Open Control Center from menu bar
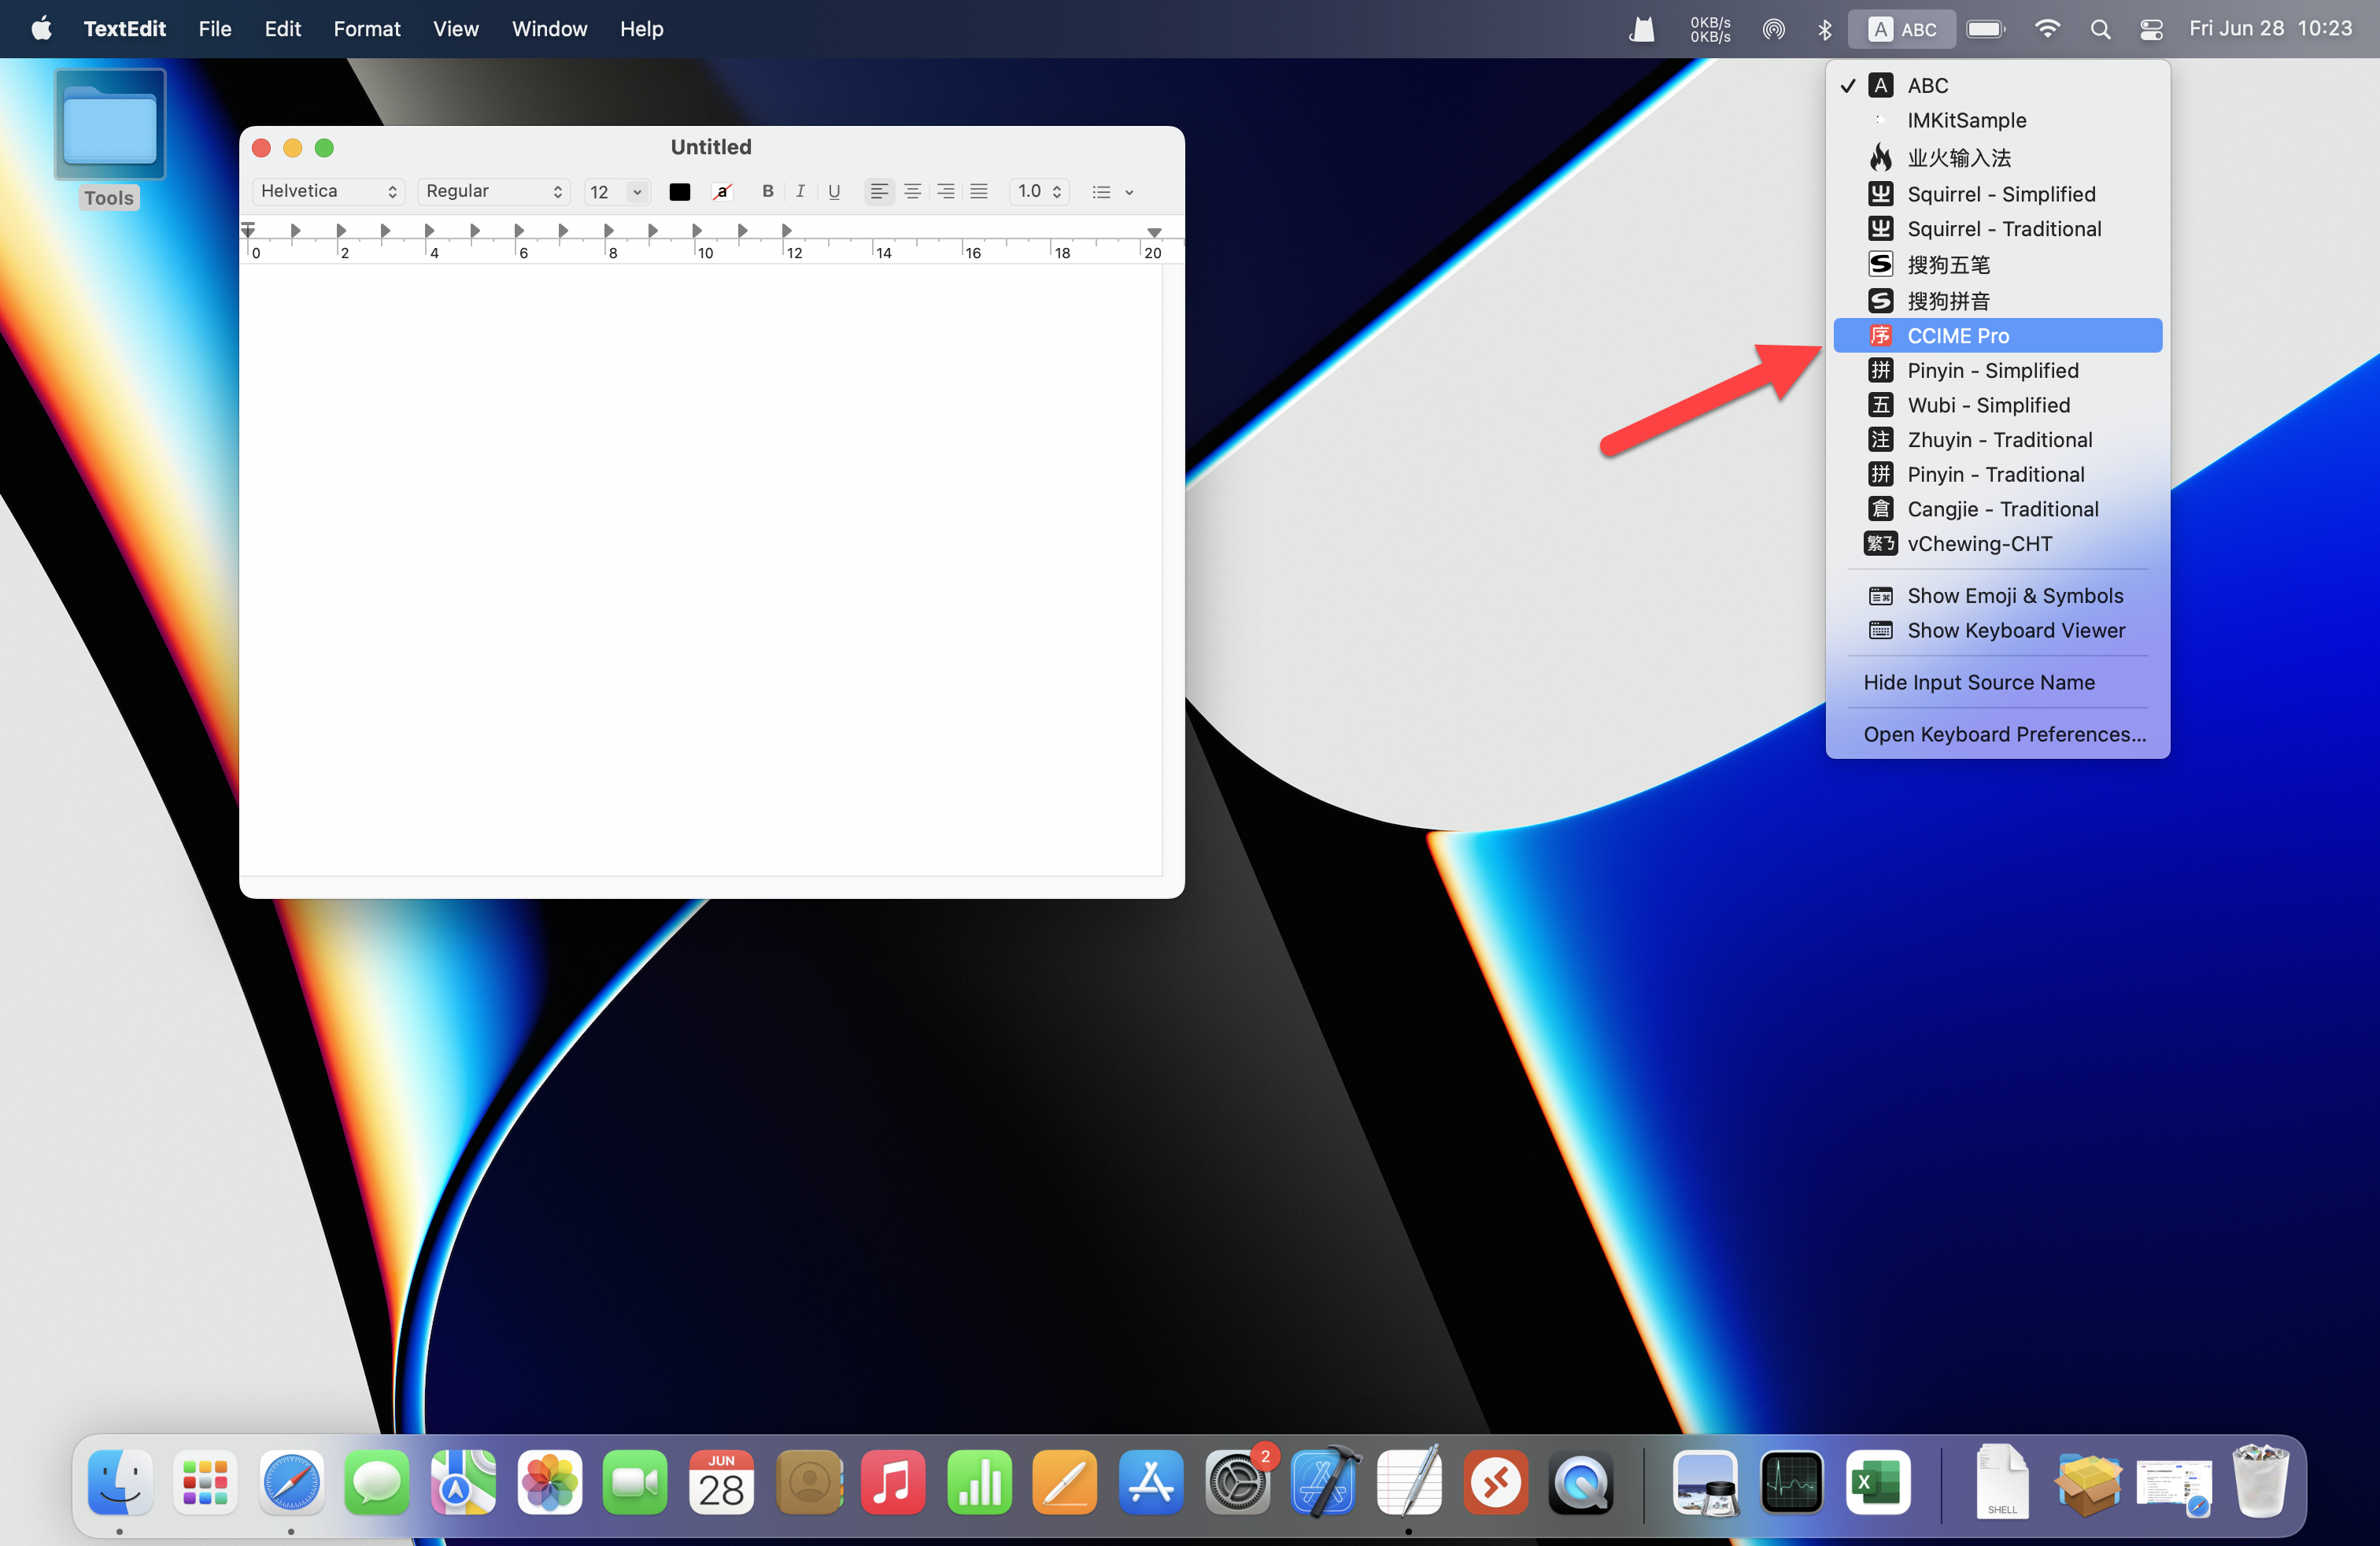 coord(2151,29)
